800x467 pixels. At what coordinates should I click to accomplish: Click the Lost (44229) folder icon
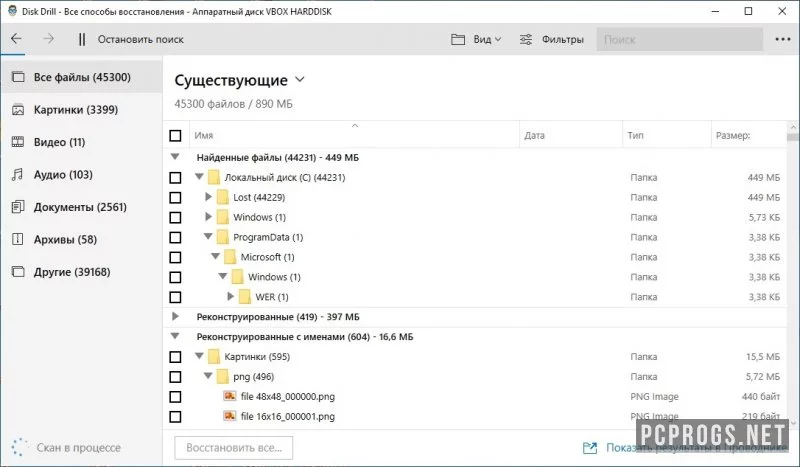pyautogui.click(x=222, y=197)
